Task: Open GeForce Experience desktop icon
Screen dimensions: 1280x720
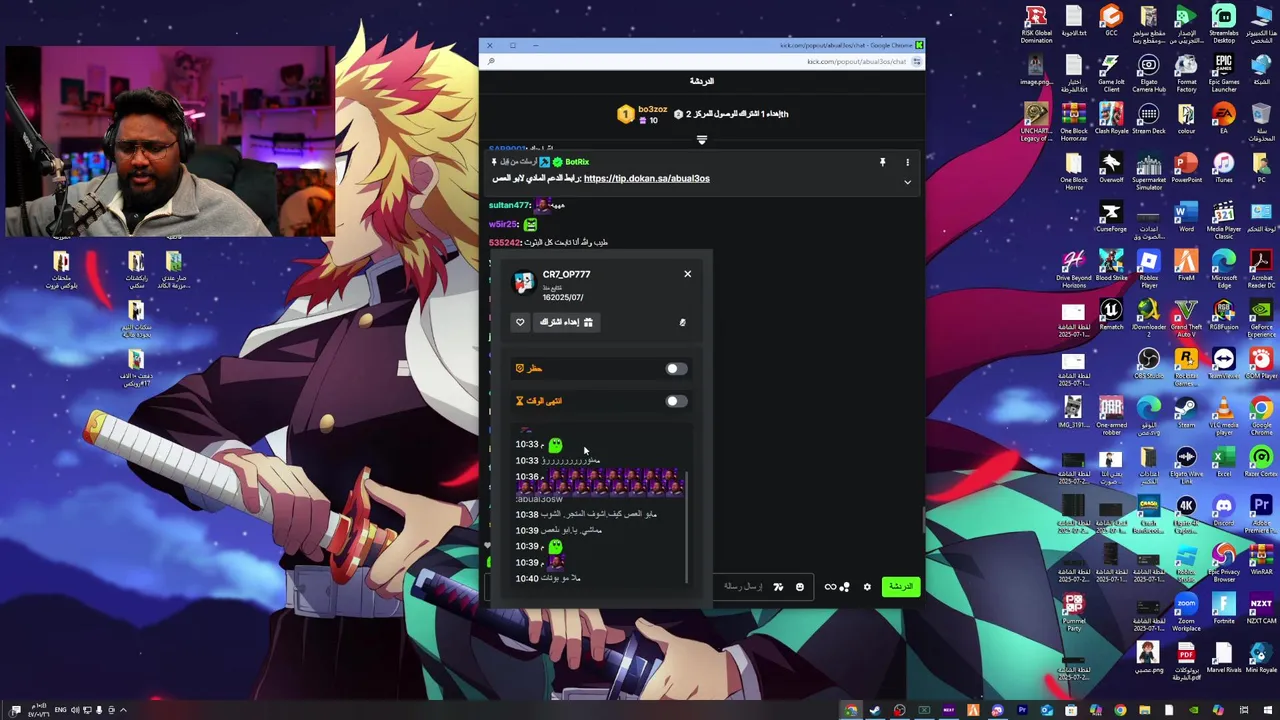Action: click(x=1261, y=318)
